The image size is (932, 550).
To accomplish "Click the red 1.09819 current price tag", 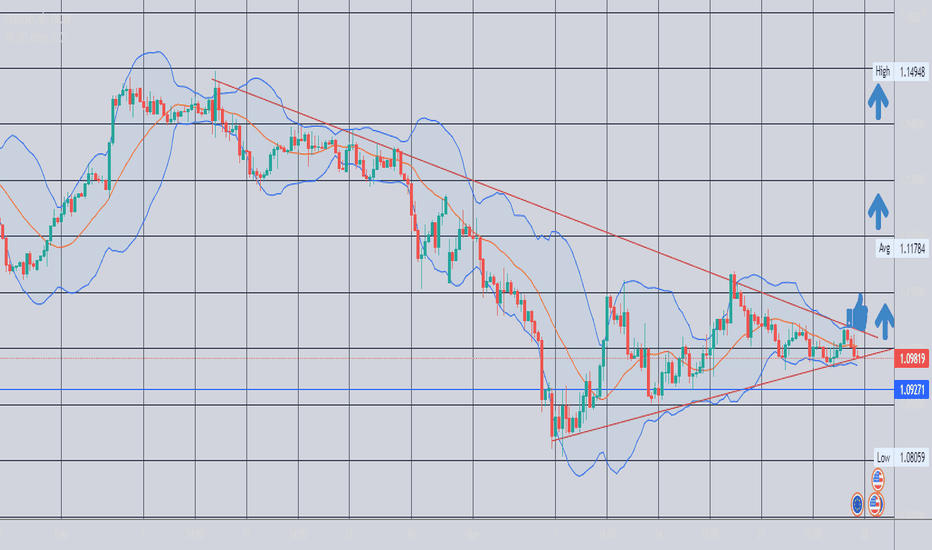I will click(x=912, y=359).
